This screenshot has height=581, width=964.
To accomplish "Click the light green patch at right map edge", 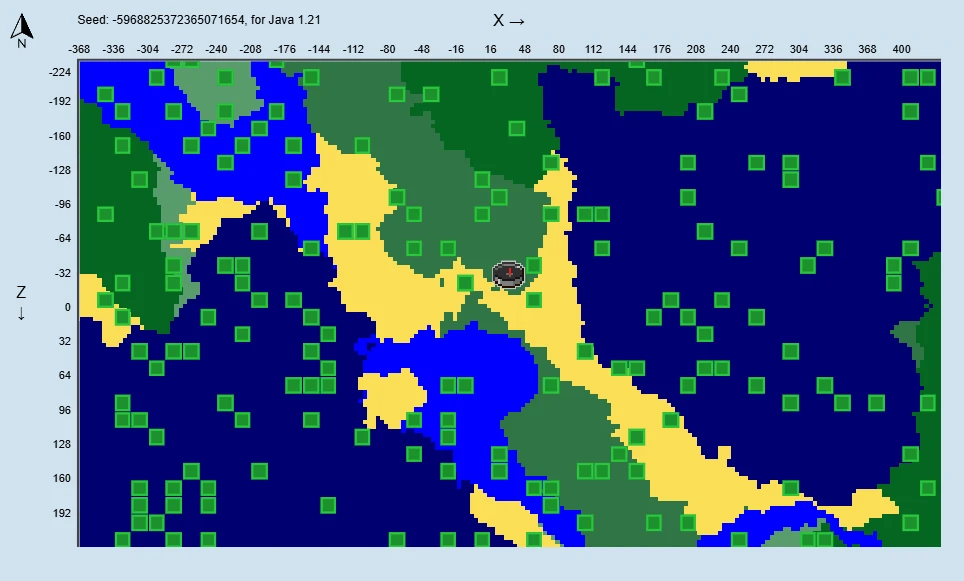I will click(908, 338).
